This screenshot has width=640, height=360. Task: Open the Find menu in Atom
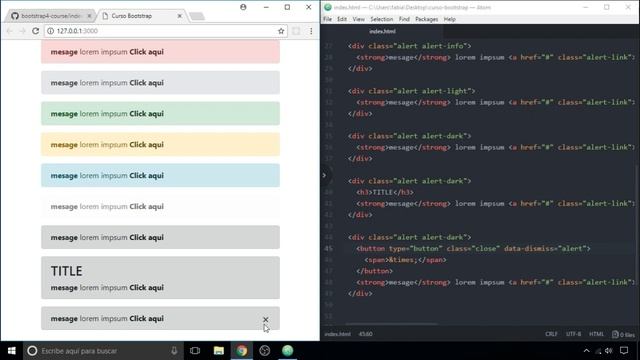pos(404,19)
